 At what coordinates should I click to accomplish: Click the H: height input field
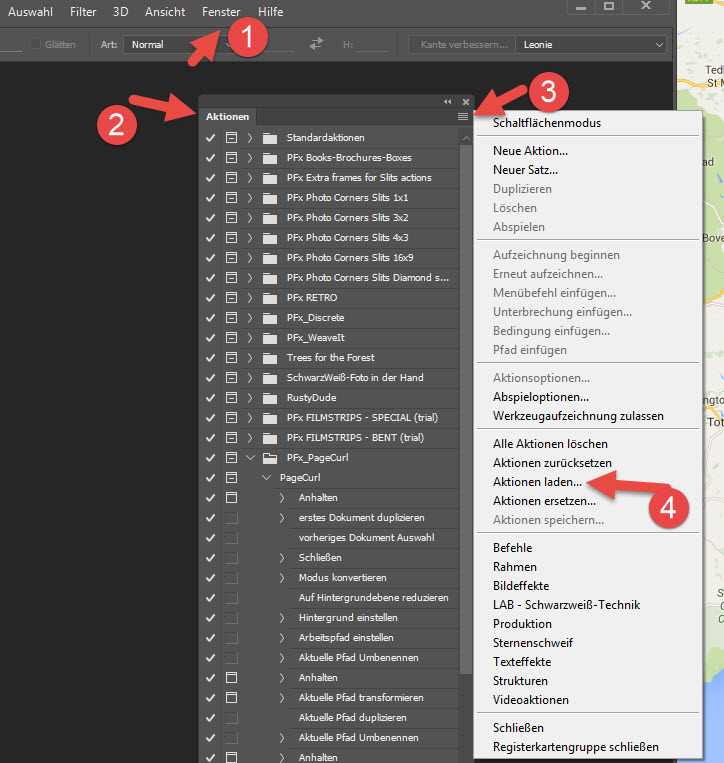pos(374,44)
